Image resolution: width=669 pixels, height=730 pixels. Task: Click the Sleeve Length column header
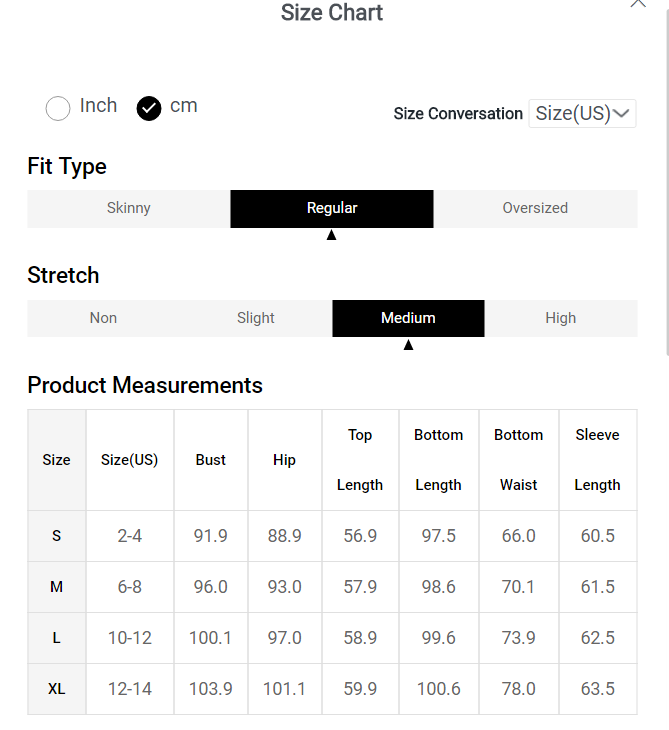597,460
